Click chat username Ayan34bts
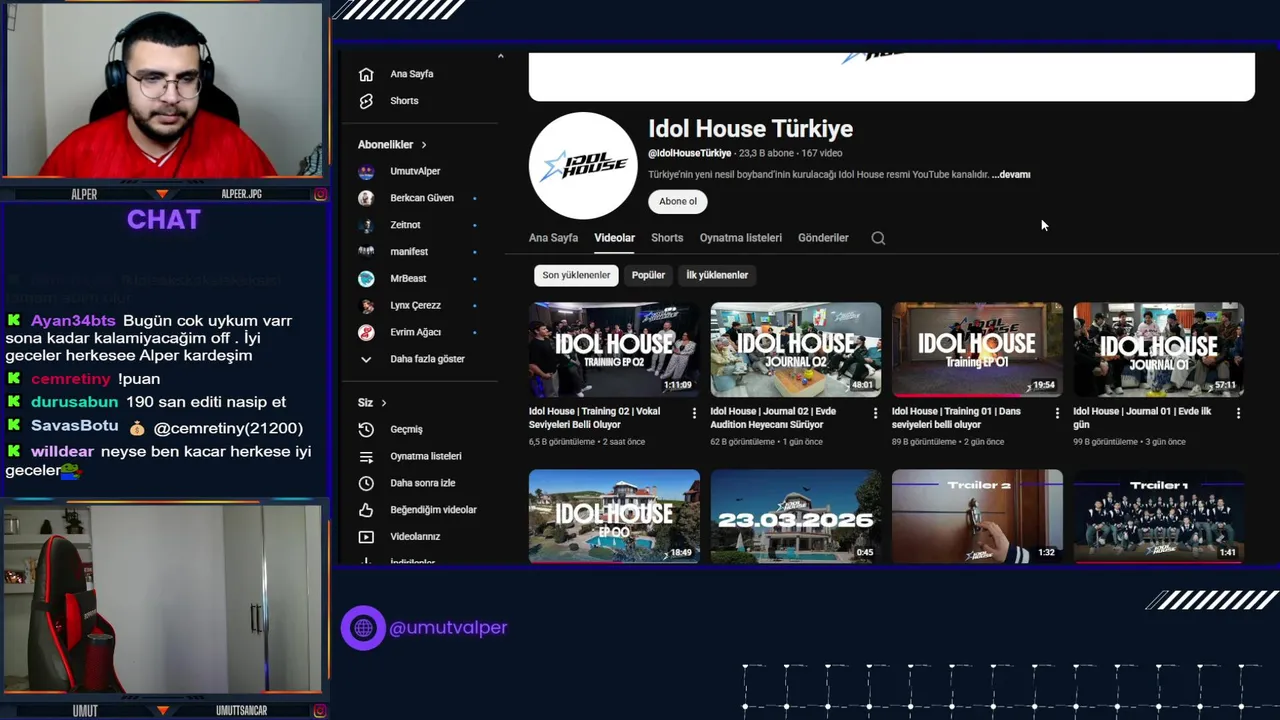1280x720 pixels. click(x=73, y=321)
